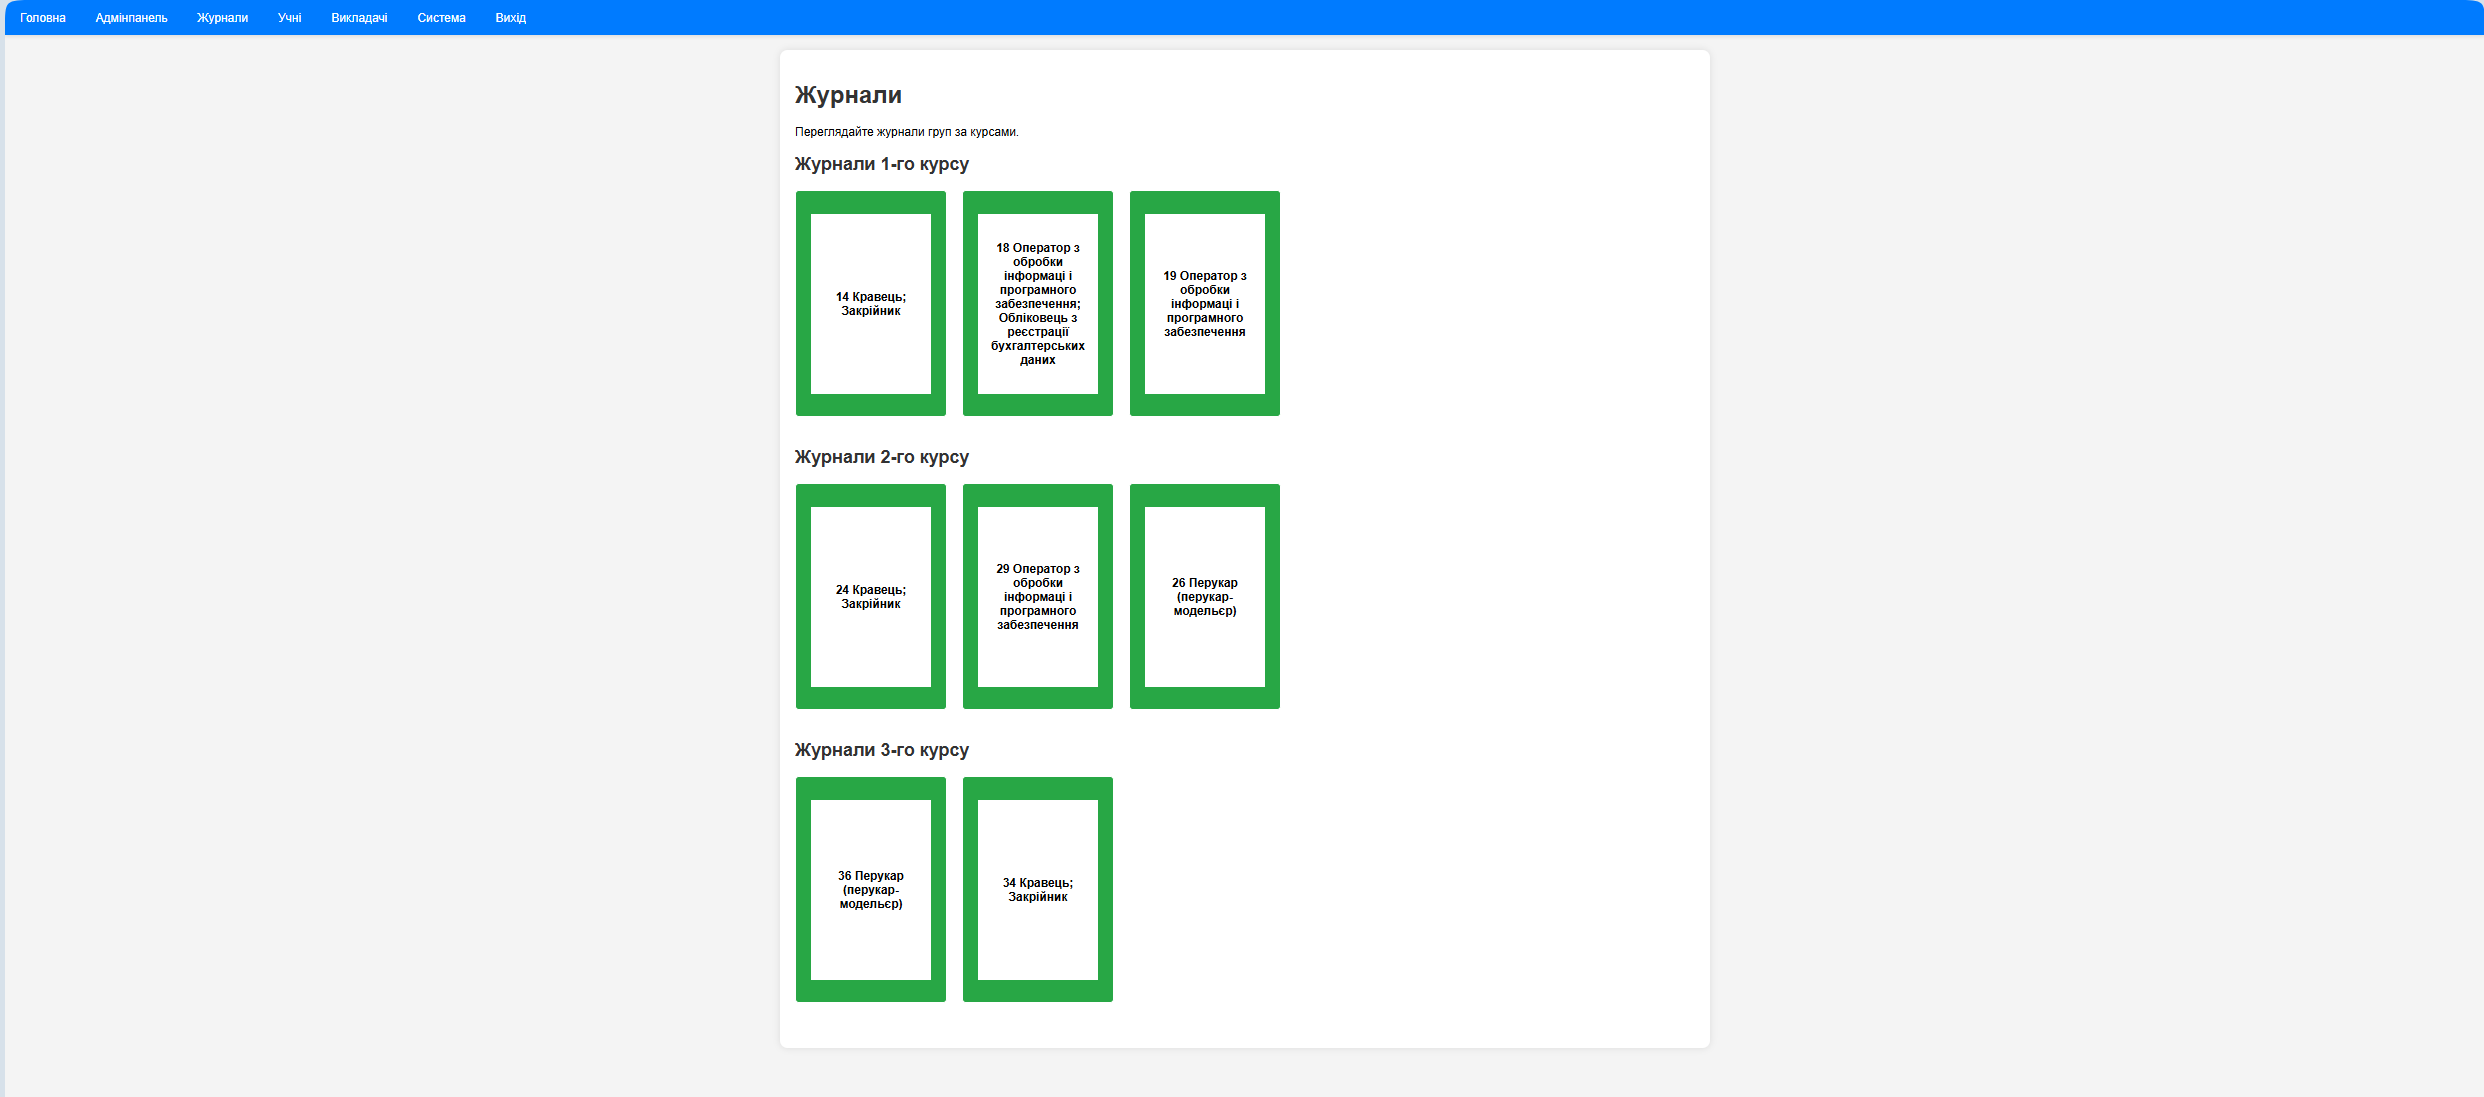Open the 14 Кравець; Закрійник journal card

870,304
